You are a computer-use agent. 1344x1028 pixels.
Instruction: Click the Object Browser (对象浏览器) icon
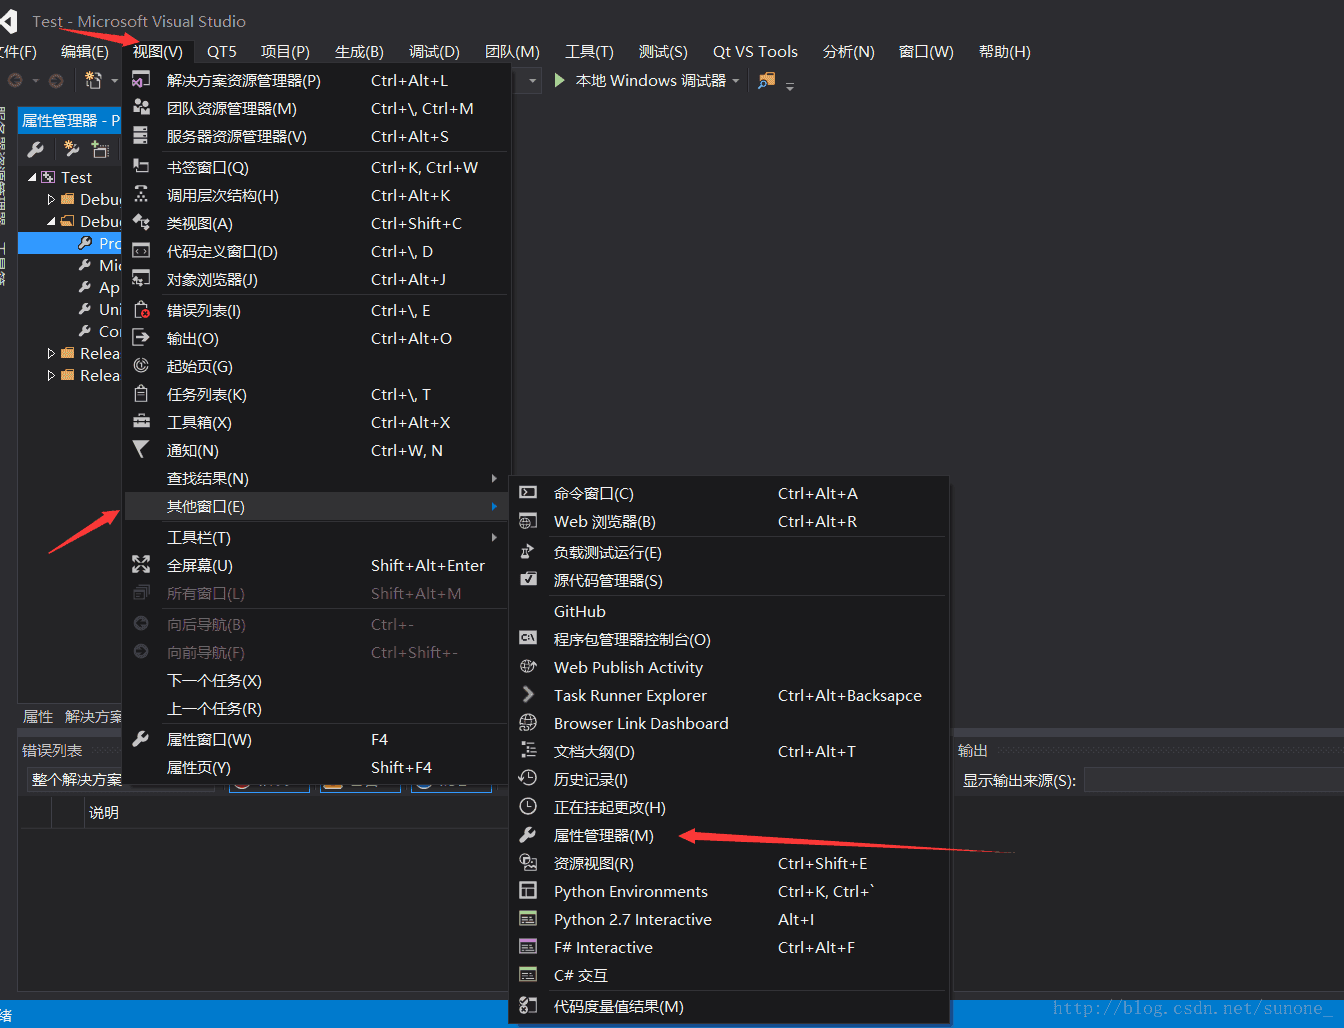141,278
